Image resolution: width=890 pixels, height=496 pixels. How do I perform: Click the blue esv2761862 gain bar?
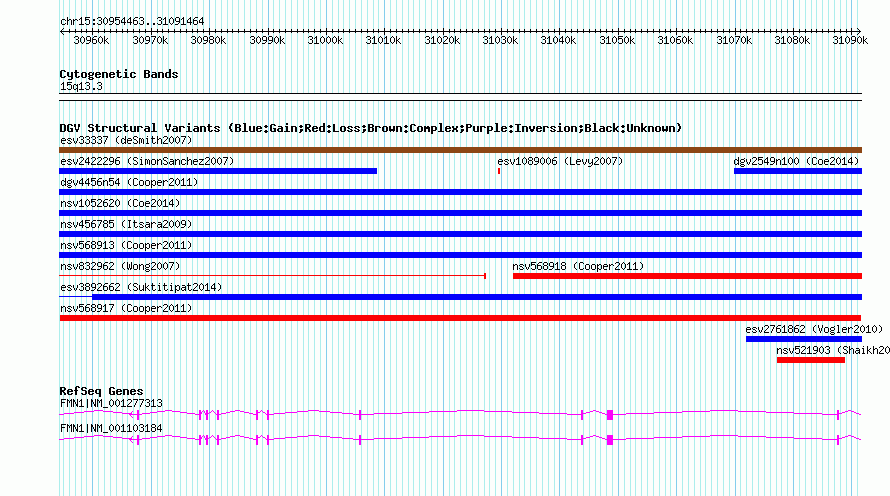804,339
